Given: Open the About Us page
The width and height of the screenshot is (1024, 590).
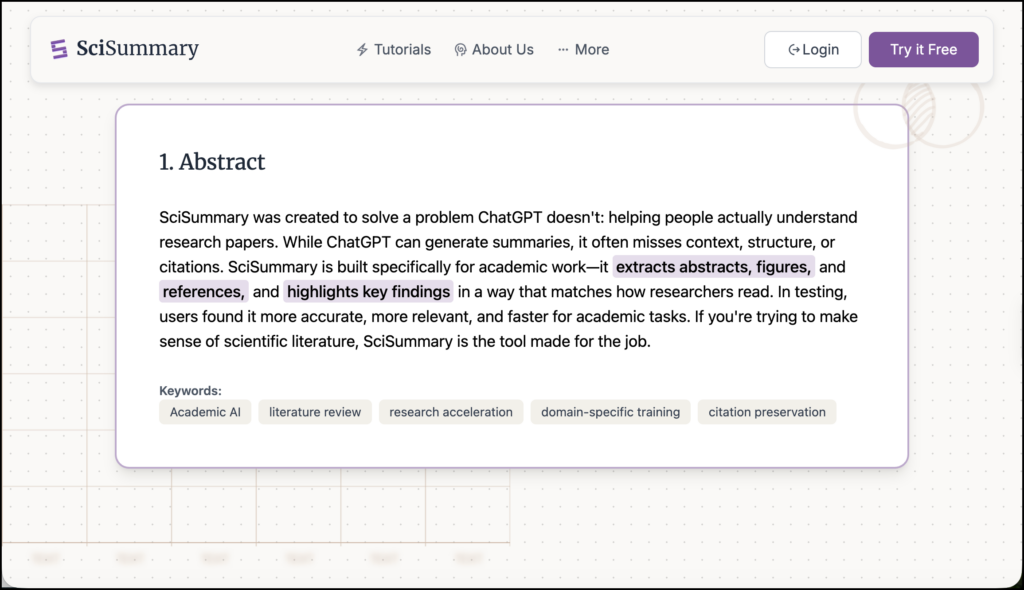Looking at the screenshot, I should click(494, 50).
